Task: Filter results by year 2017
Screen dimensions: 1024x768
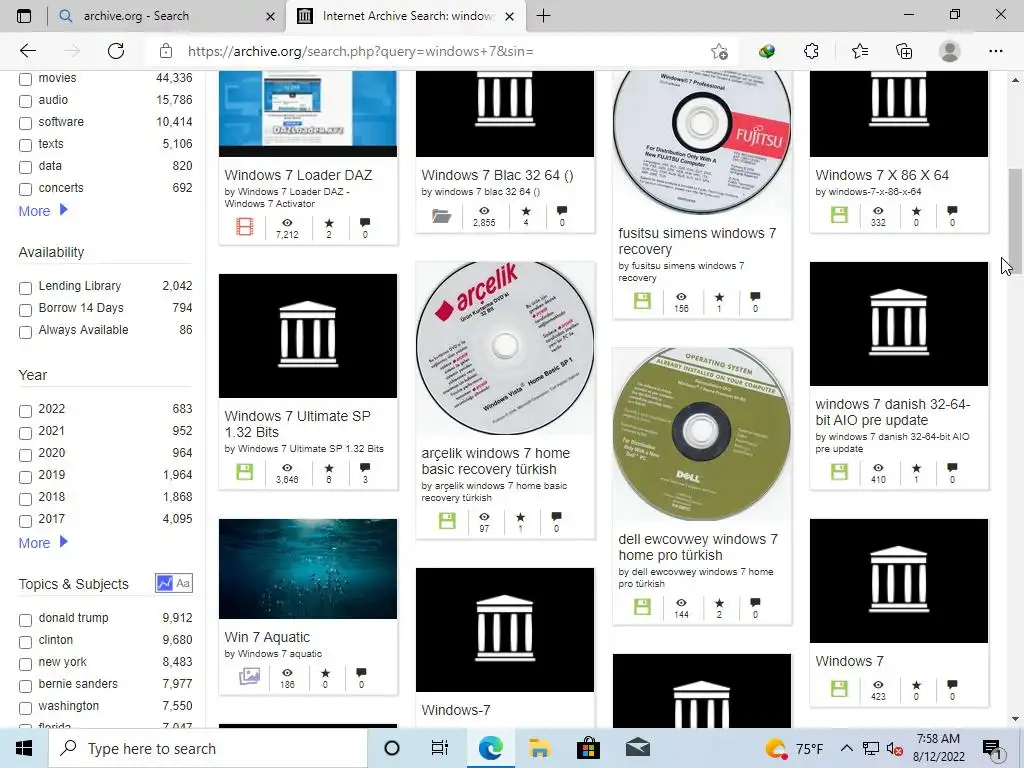Action: tap(25, 520)
